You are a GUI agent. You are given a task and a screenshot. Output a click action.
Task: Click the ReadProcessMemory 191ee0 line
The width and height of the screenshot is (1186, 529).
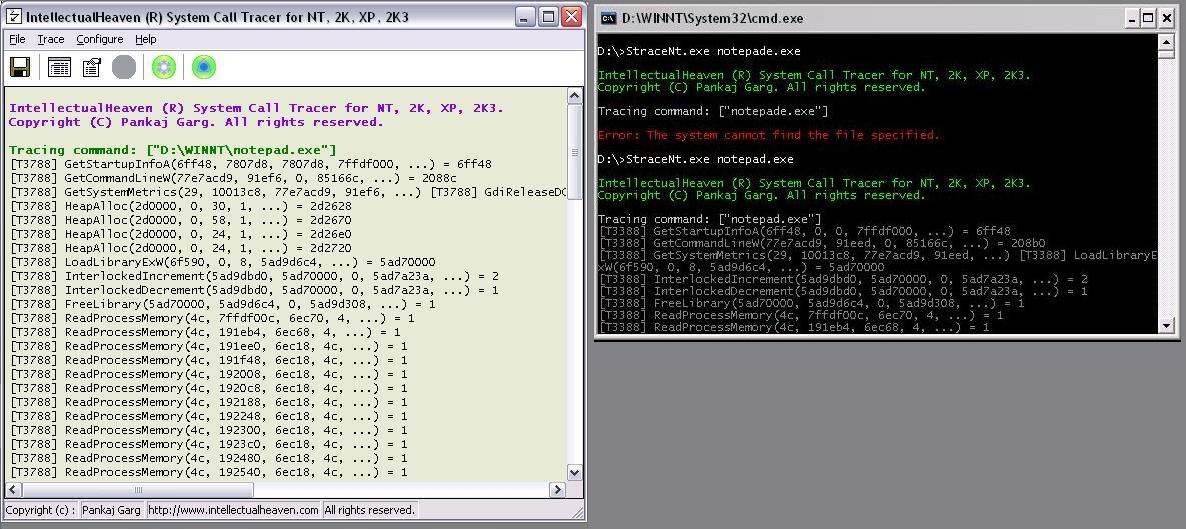pos(208,345)
